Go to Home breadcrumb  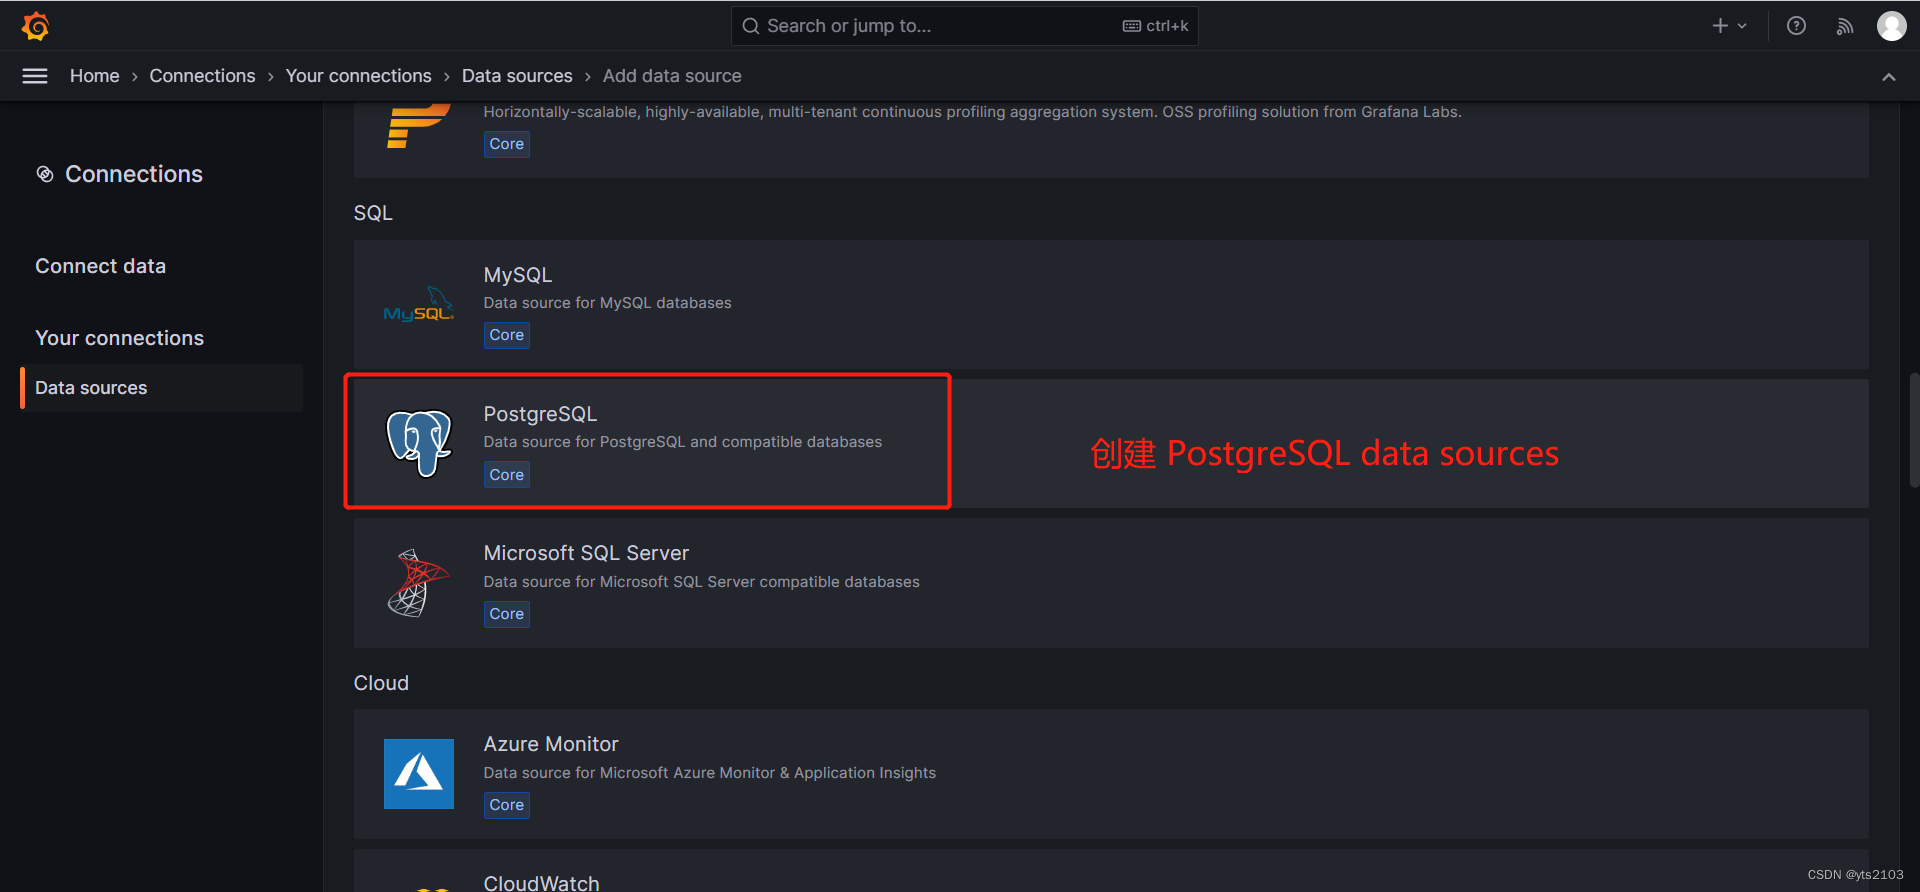pyautogui.click(x=94, y=76)
